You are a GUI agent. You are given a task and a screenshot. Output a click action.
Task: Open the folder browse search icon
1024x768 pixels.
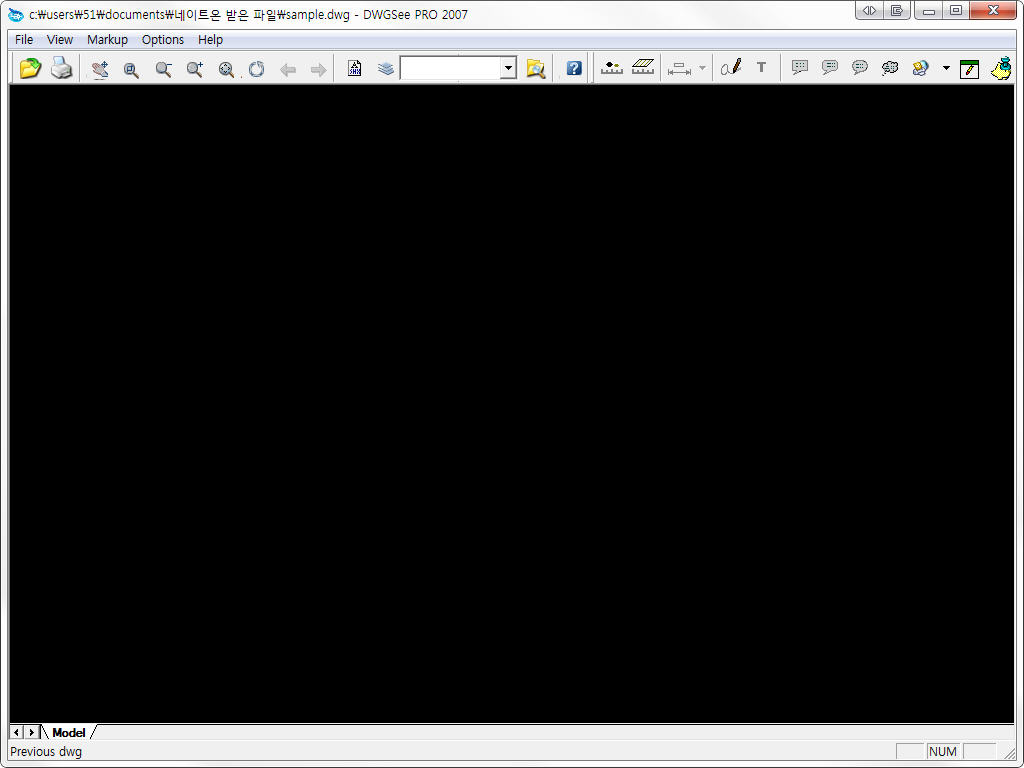(536, 69)
